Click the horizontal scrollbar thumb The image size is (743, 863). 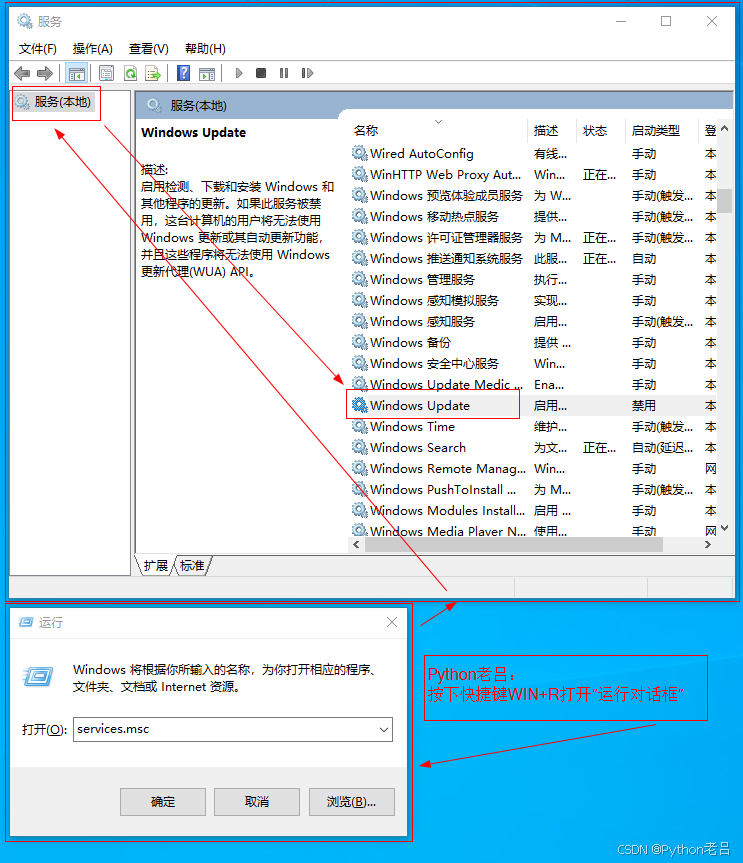pos(514,544)
